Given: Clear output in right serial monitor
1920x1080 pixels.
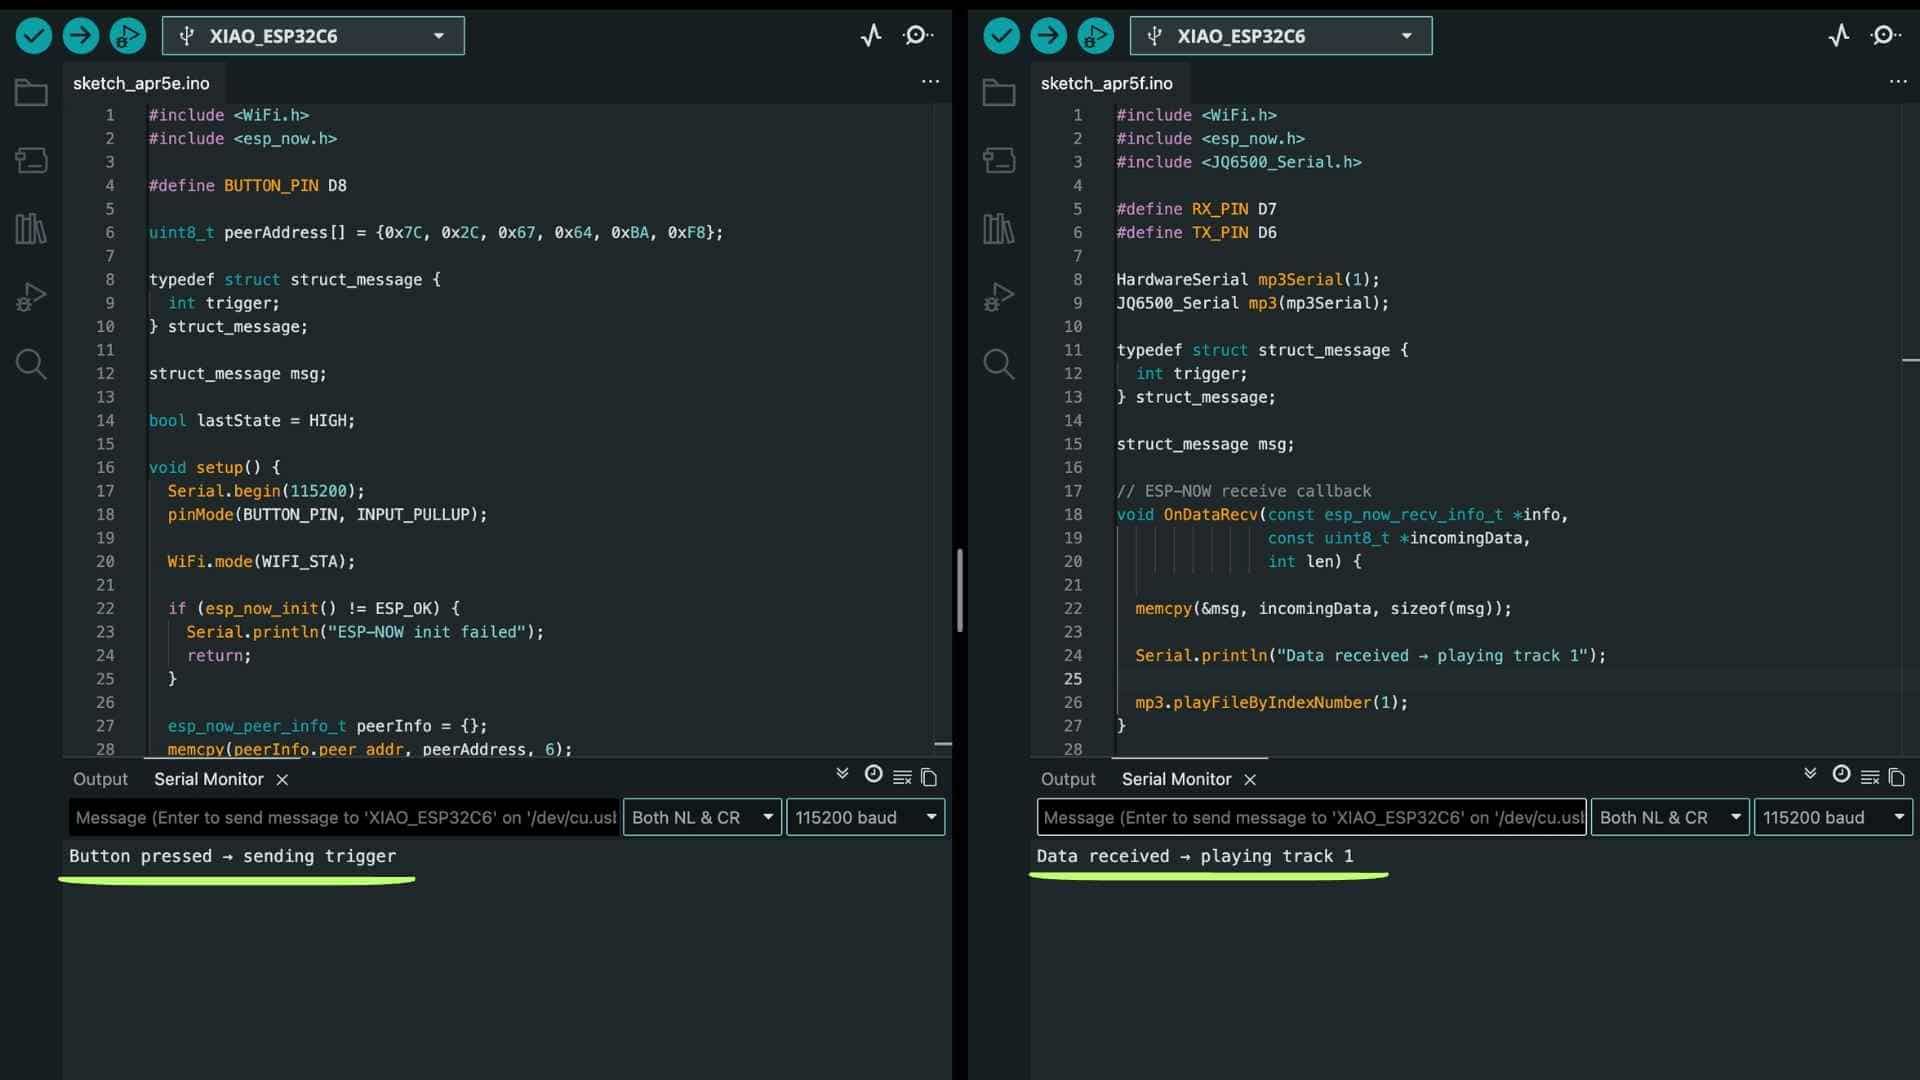Looking at the screenshot, I should pyautogui.click(x=1869, y=777).
